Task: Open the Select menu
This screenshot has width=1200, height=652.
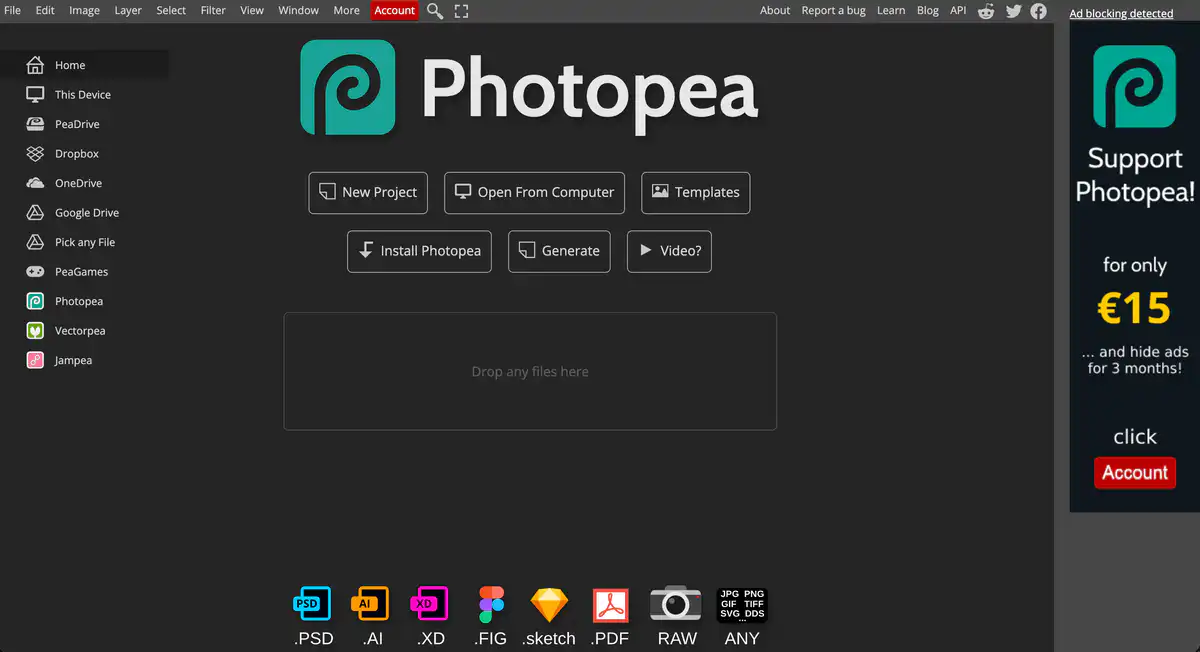Action: (171, 10)
